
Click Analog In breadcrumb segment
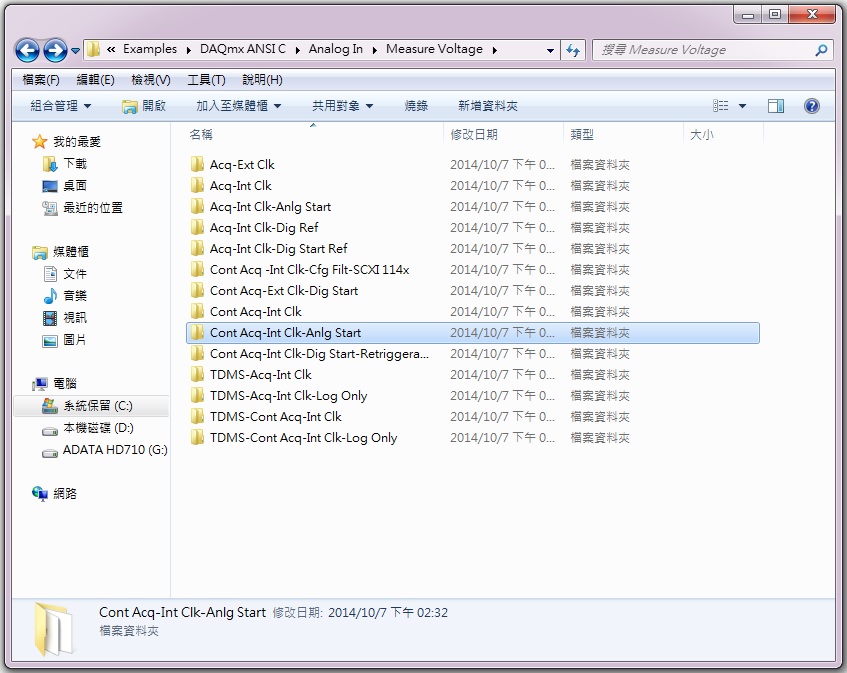335,49
